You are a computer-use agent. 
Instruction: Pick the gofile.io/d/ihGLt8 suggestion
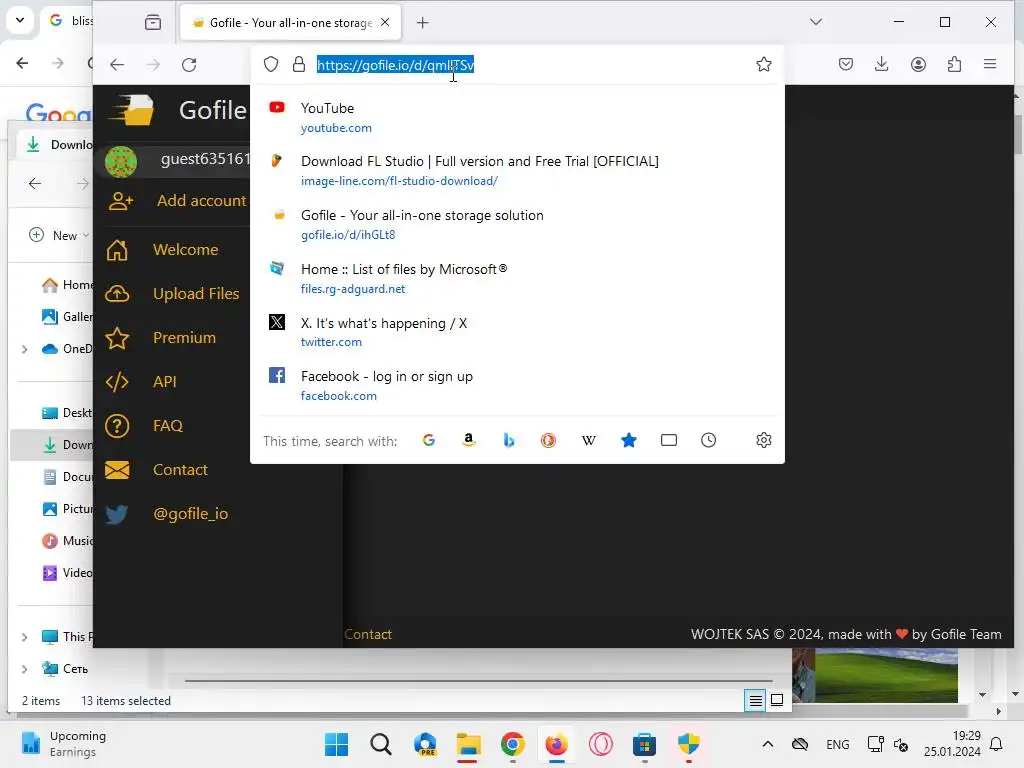[517, 224]
